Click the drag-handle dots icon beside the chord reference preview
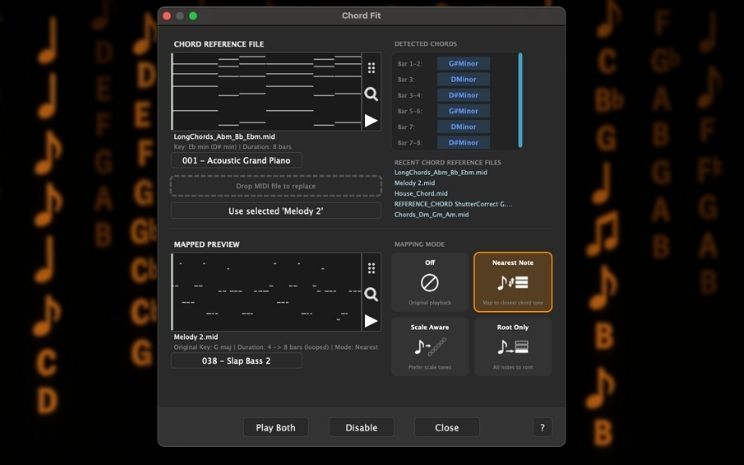The image size is (744, 465). pyautogui.click(x=371, y=68)
